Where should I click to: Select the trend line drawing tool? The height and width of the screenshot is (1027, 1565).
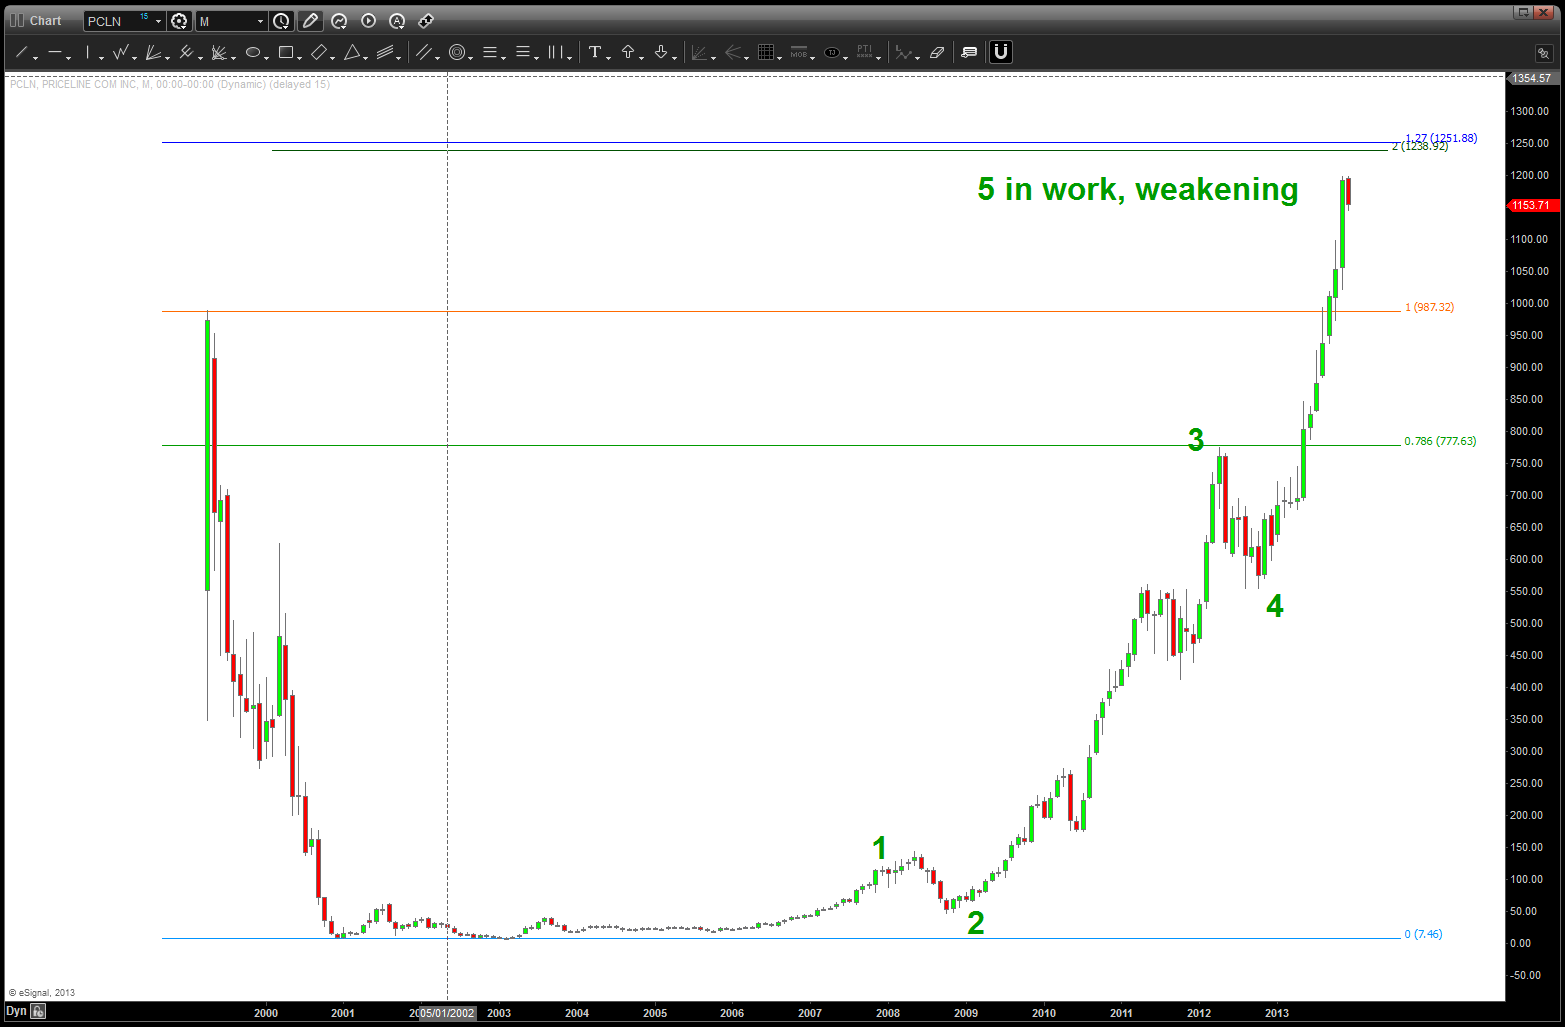(x=21, y=52)
